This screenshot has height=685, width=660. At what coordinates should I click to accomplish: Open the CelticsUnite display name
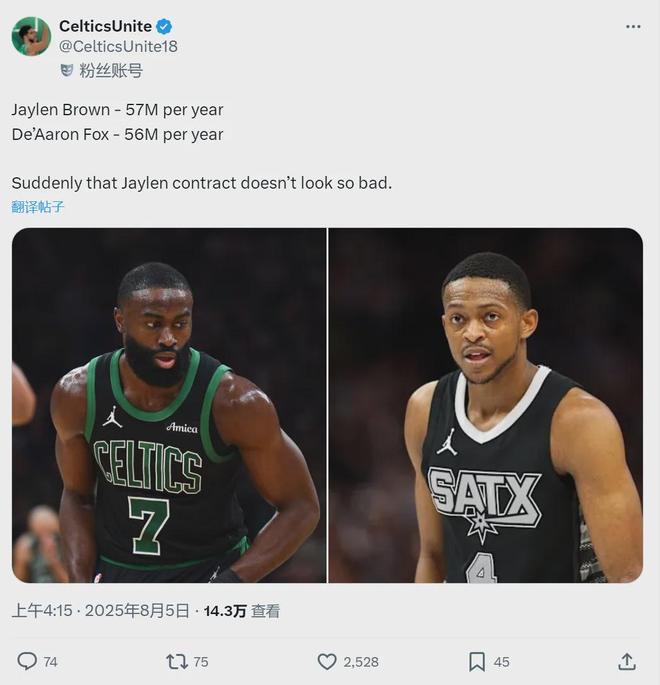coord(105,26)
